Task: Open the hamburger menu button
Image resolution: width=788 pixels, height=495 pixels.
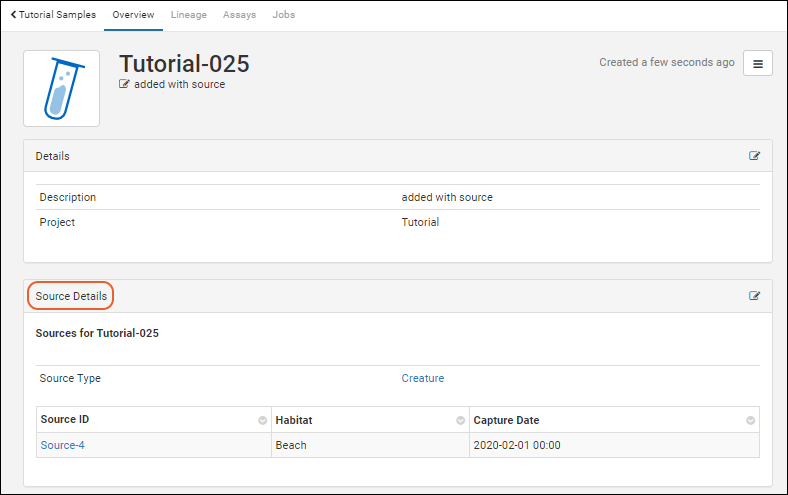Action: point(757,63)
